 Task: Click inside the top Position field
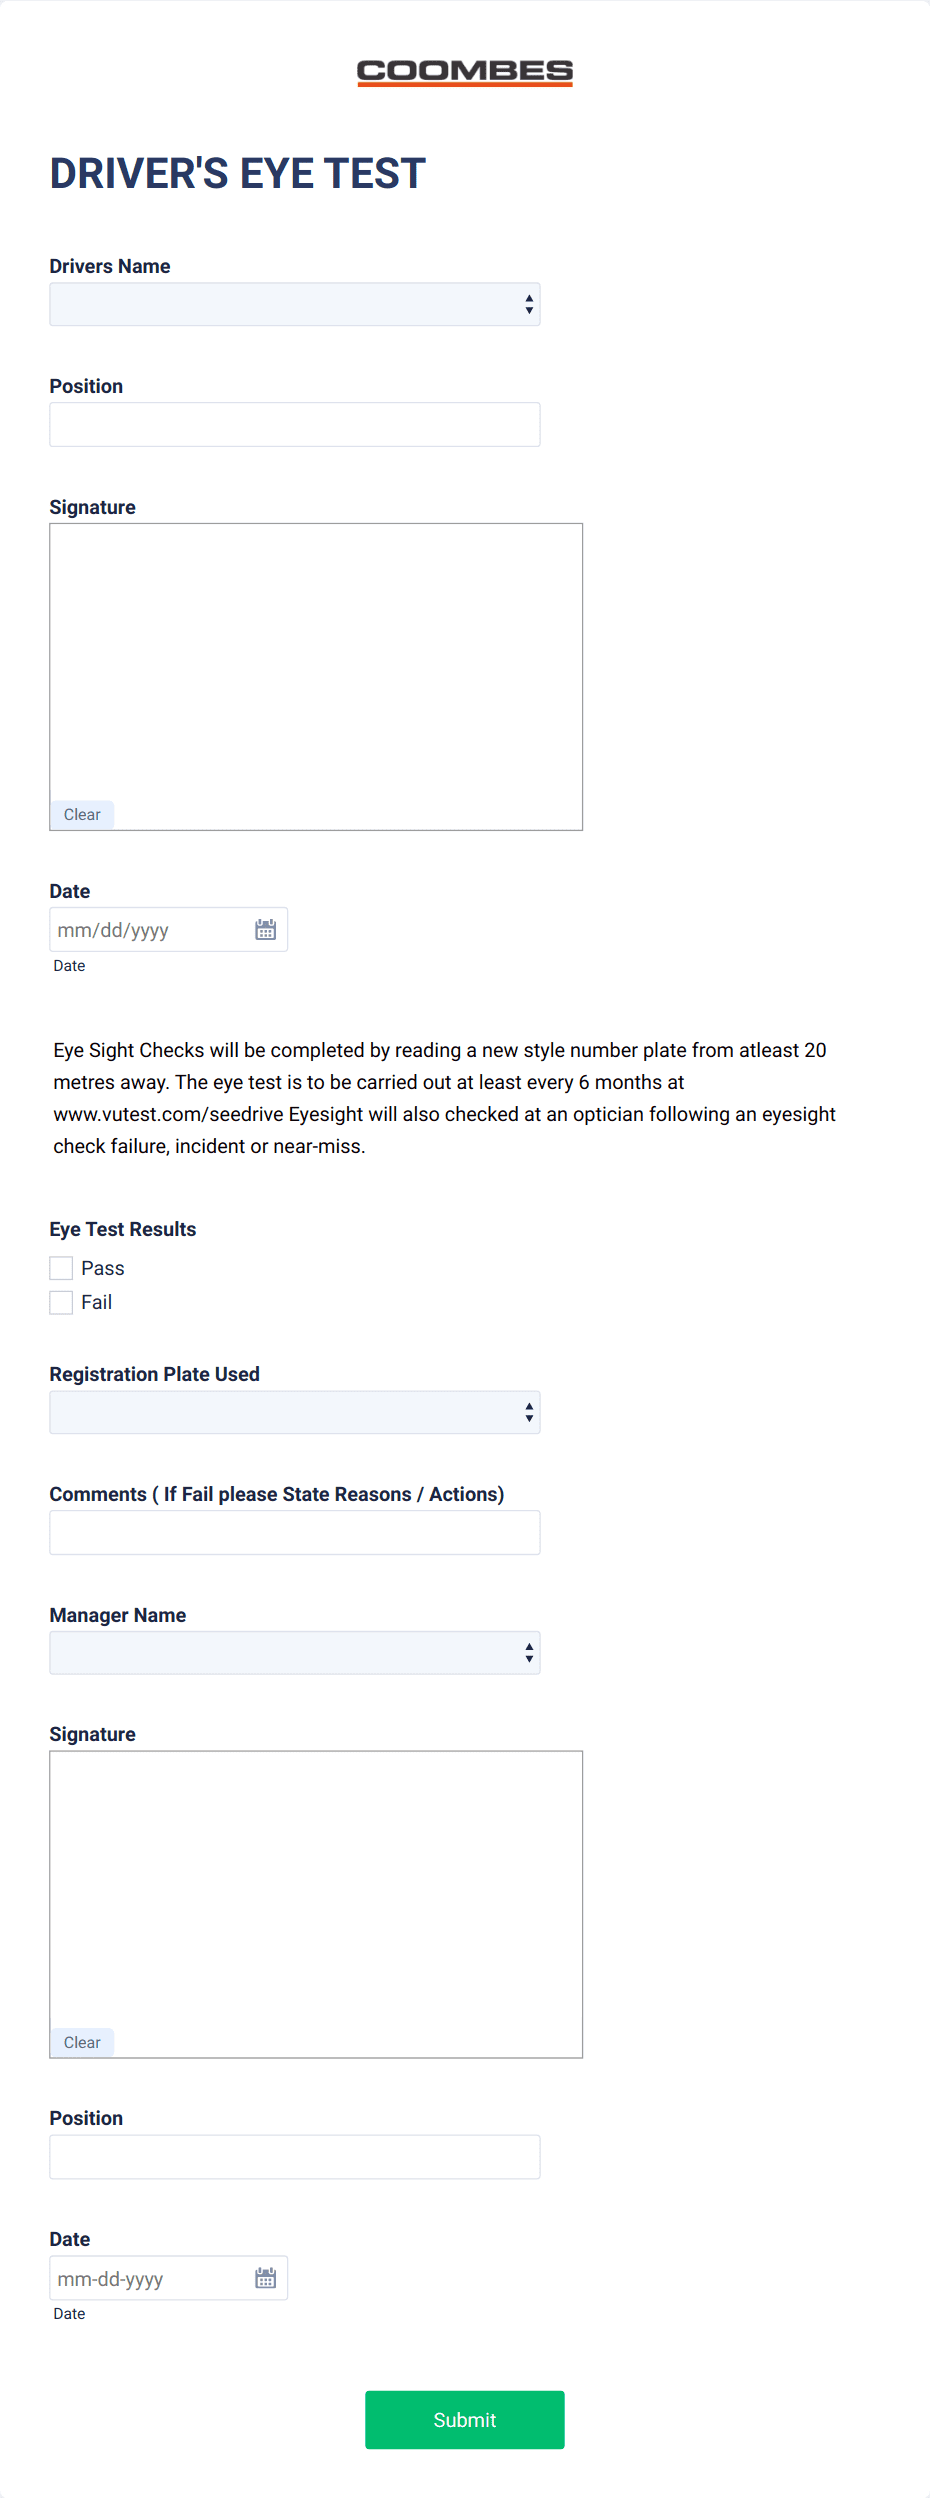(294, 424)
